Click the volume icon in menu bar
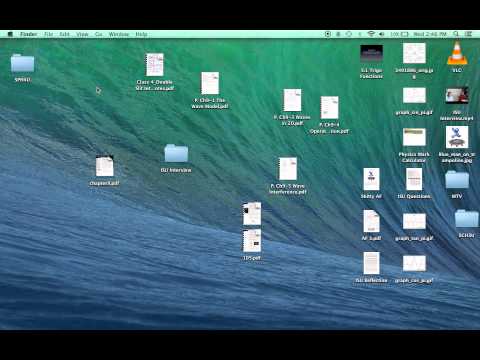The width and height of the screenshot is (480, 360). click(x=382, y=34)
